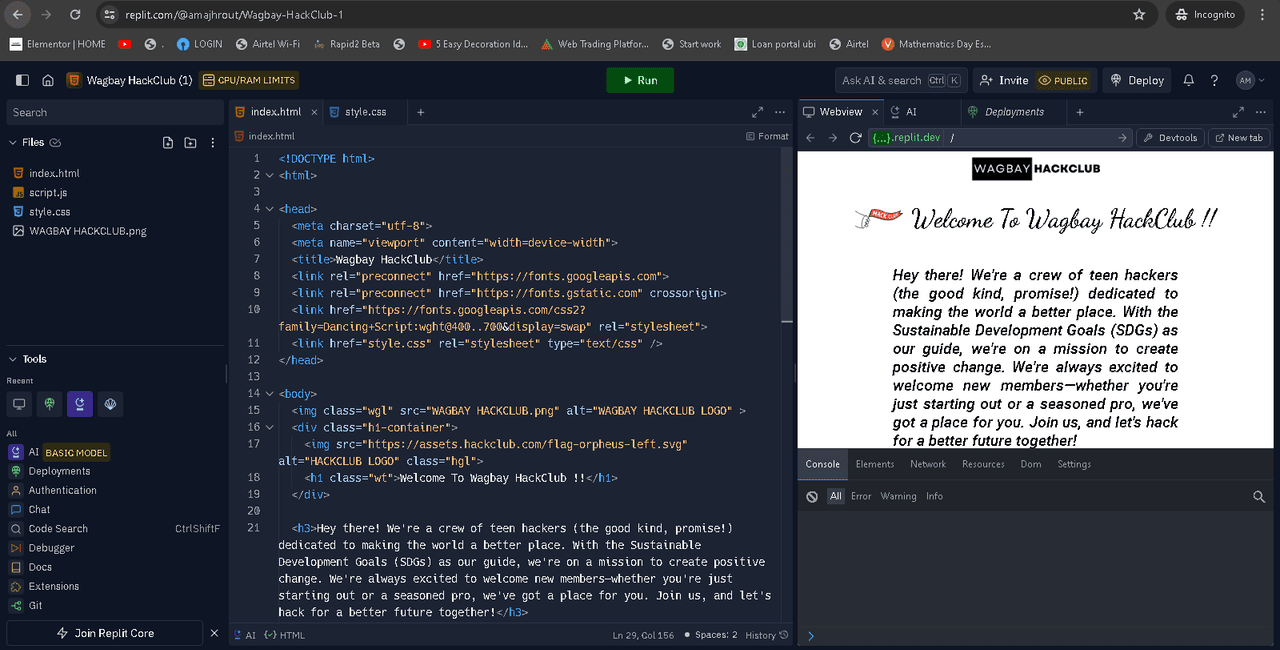Collapse the Tools section
This screenshot has height=650, width=1280.
tap(13, 359)
